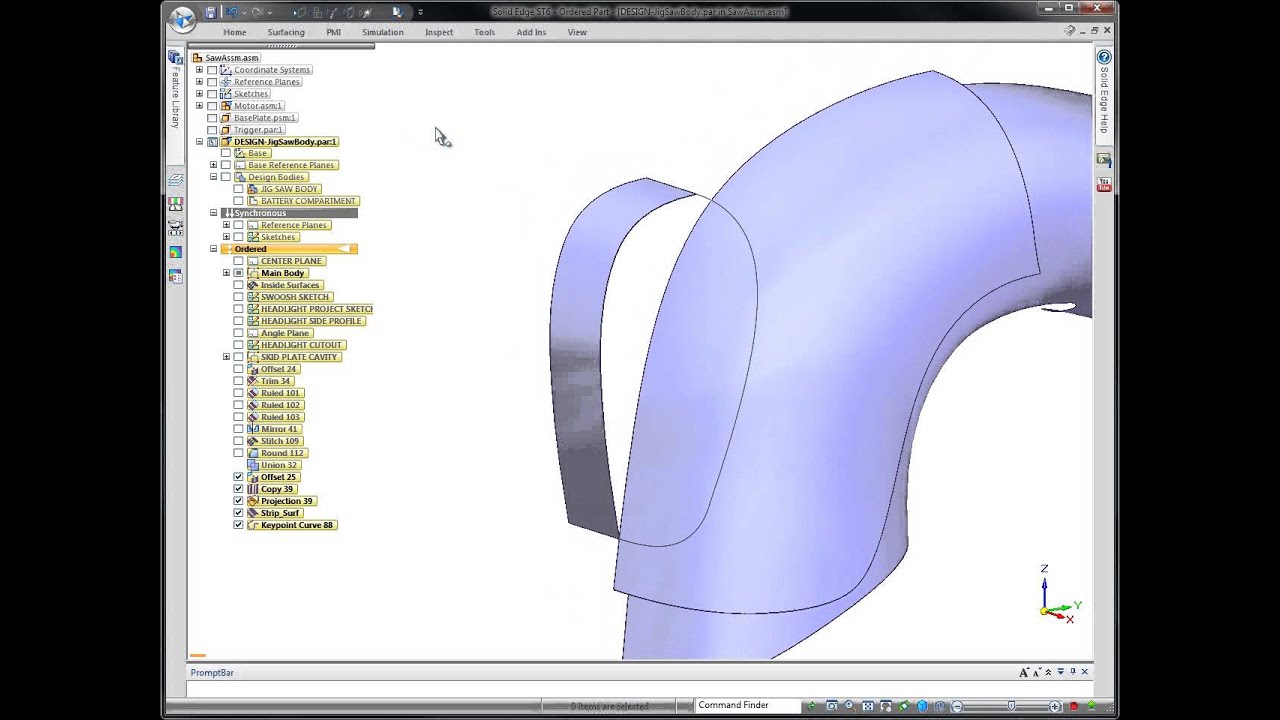
Task: Expand the Coordinate Systems node
Action: click(x=199, y=70)
